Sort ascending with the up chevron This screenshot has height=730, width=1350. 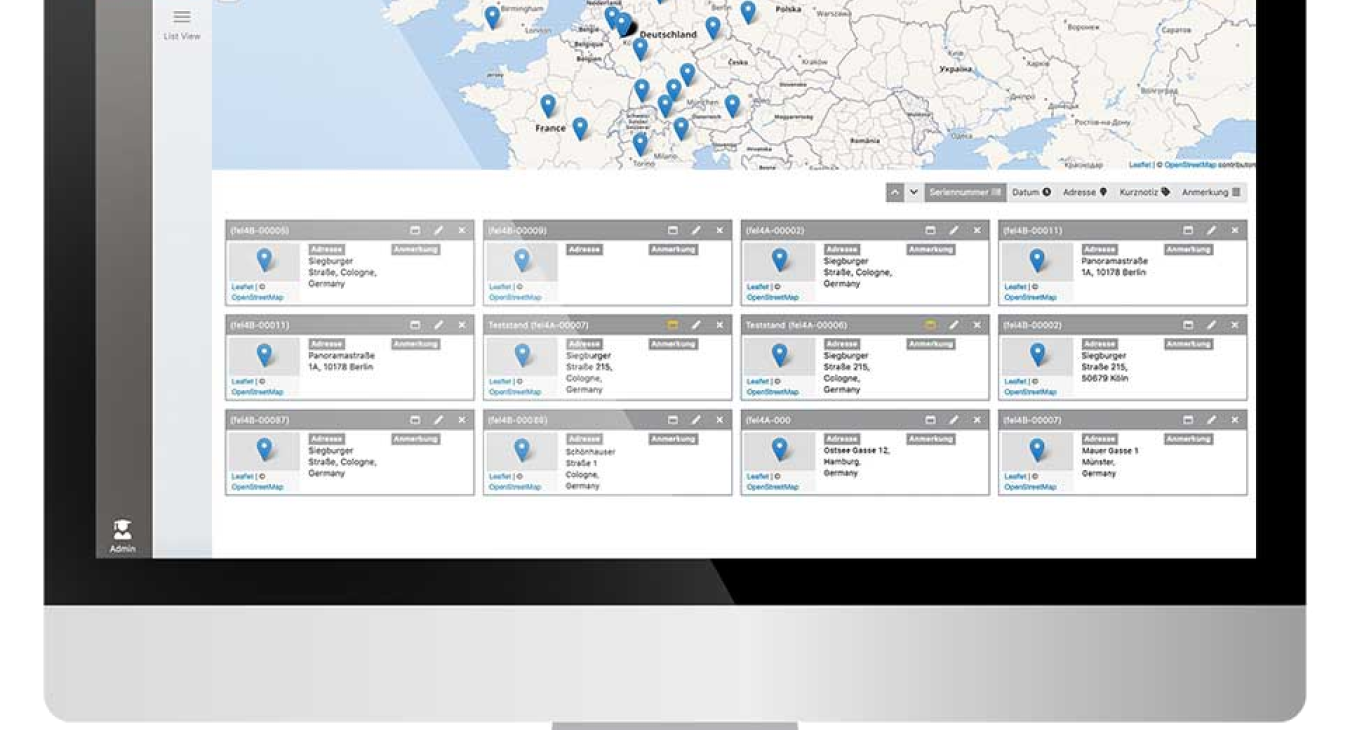(895, 192)
